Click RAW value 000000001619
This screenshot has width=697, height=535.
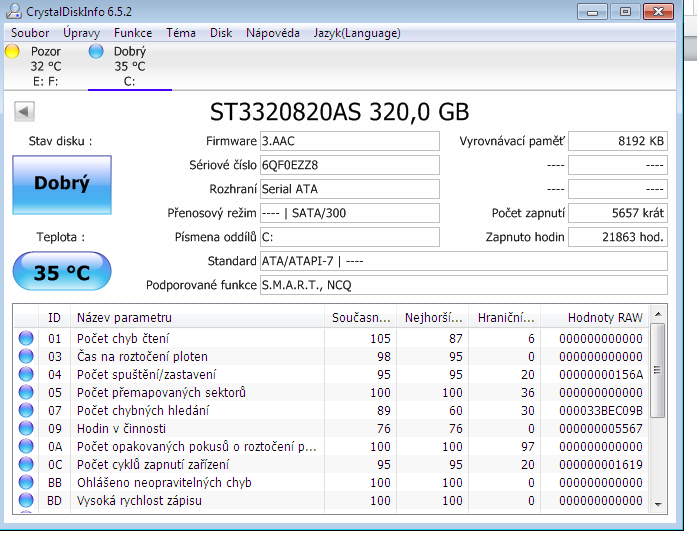[601, 464]
